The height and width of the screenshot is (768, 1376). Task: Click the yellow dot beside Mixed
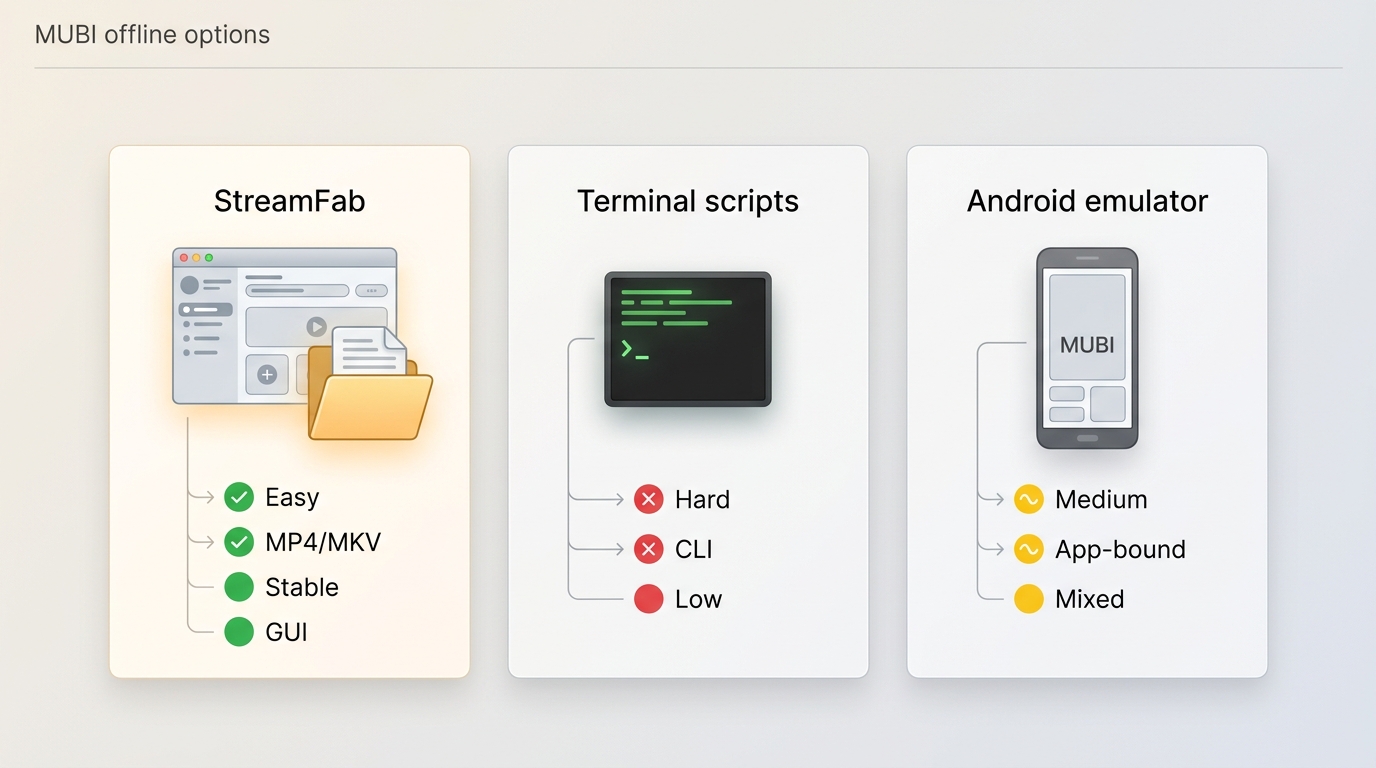click(1029, 599)
